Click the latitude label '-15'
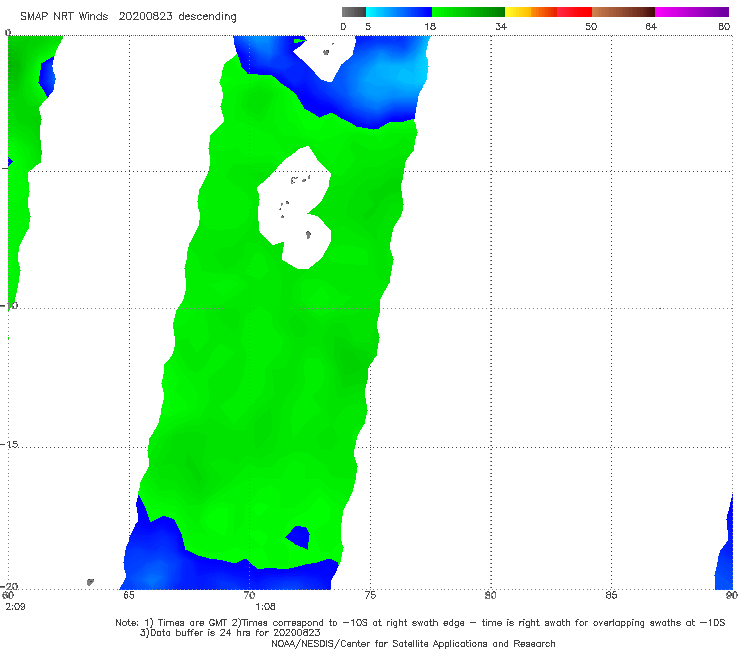Screen dimensions: 740x650 click(x=9, y=444)
